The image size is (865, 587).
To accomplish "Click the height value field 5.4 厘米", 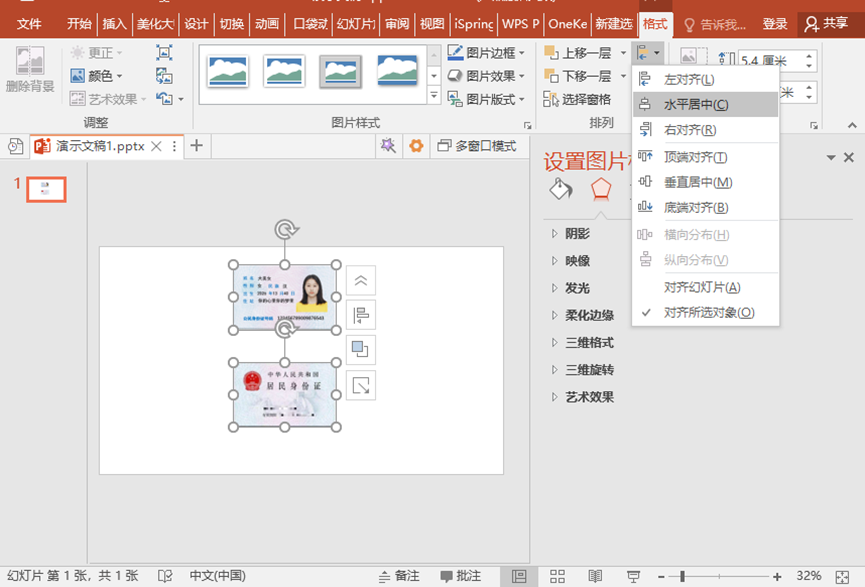I will coord(769,61).
